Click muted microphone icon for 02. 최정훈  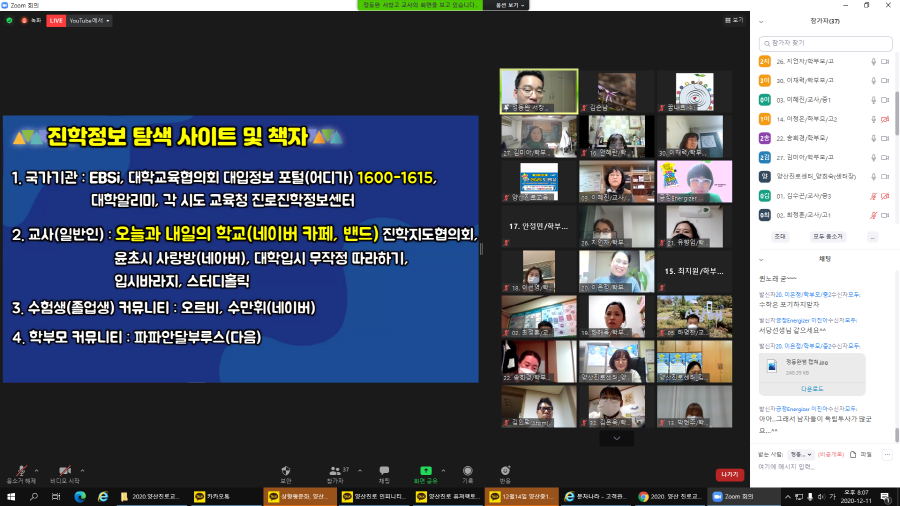point(874,215)
